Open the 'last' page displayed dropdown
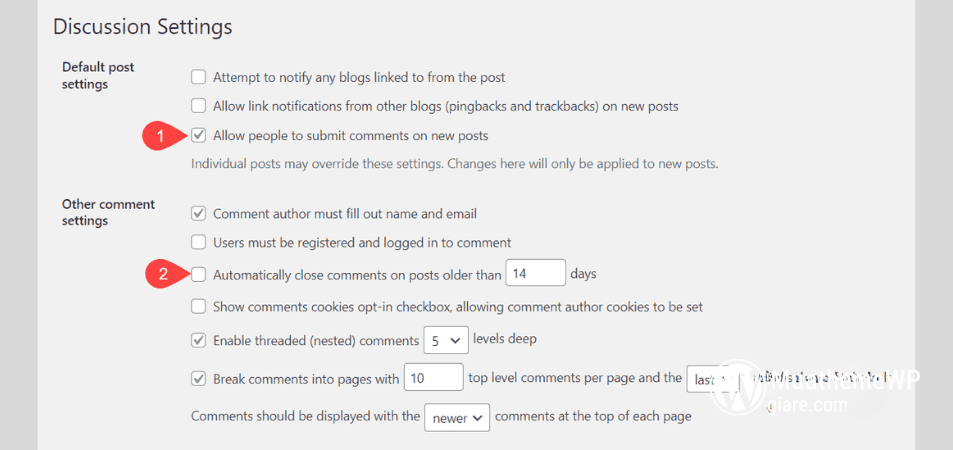The width and height of the screenshot is (953, 450). coord(712,379)
